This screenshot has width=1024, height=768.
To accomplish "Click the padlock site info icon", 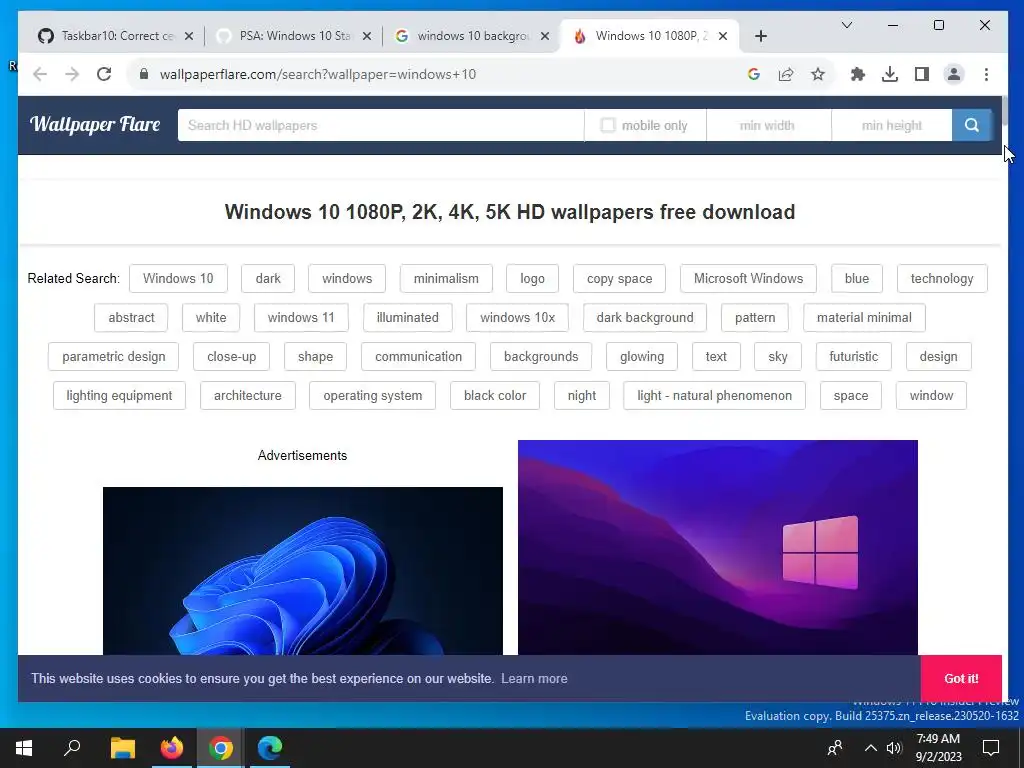I will click(144, 74).
